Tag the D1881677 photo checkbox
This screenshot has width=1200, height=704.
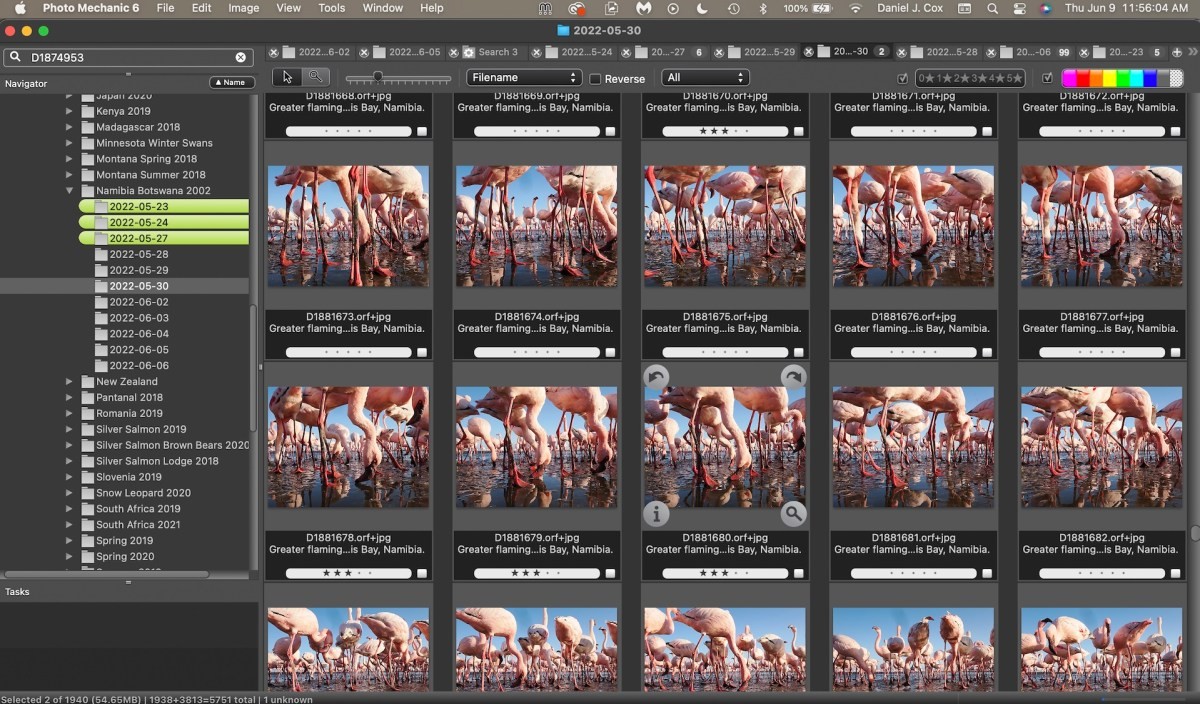click(x=1176, y=353)
